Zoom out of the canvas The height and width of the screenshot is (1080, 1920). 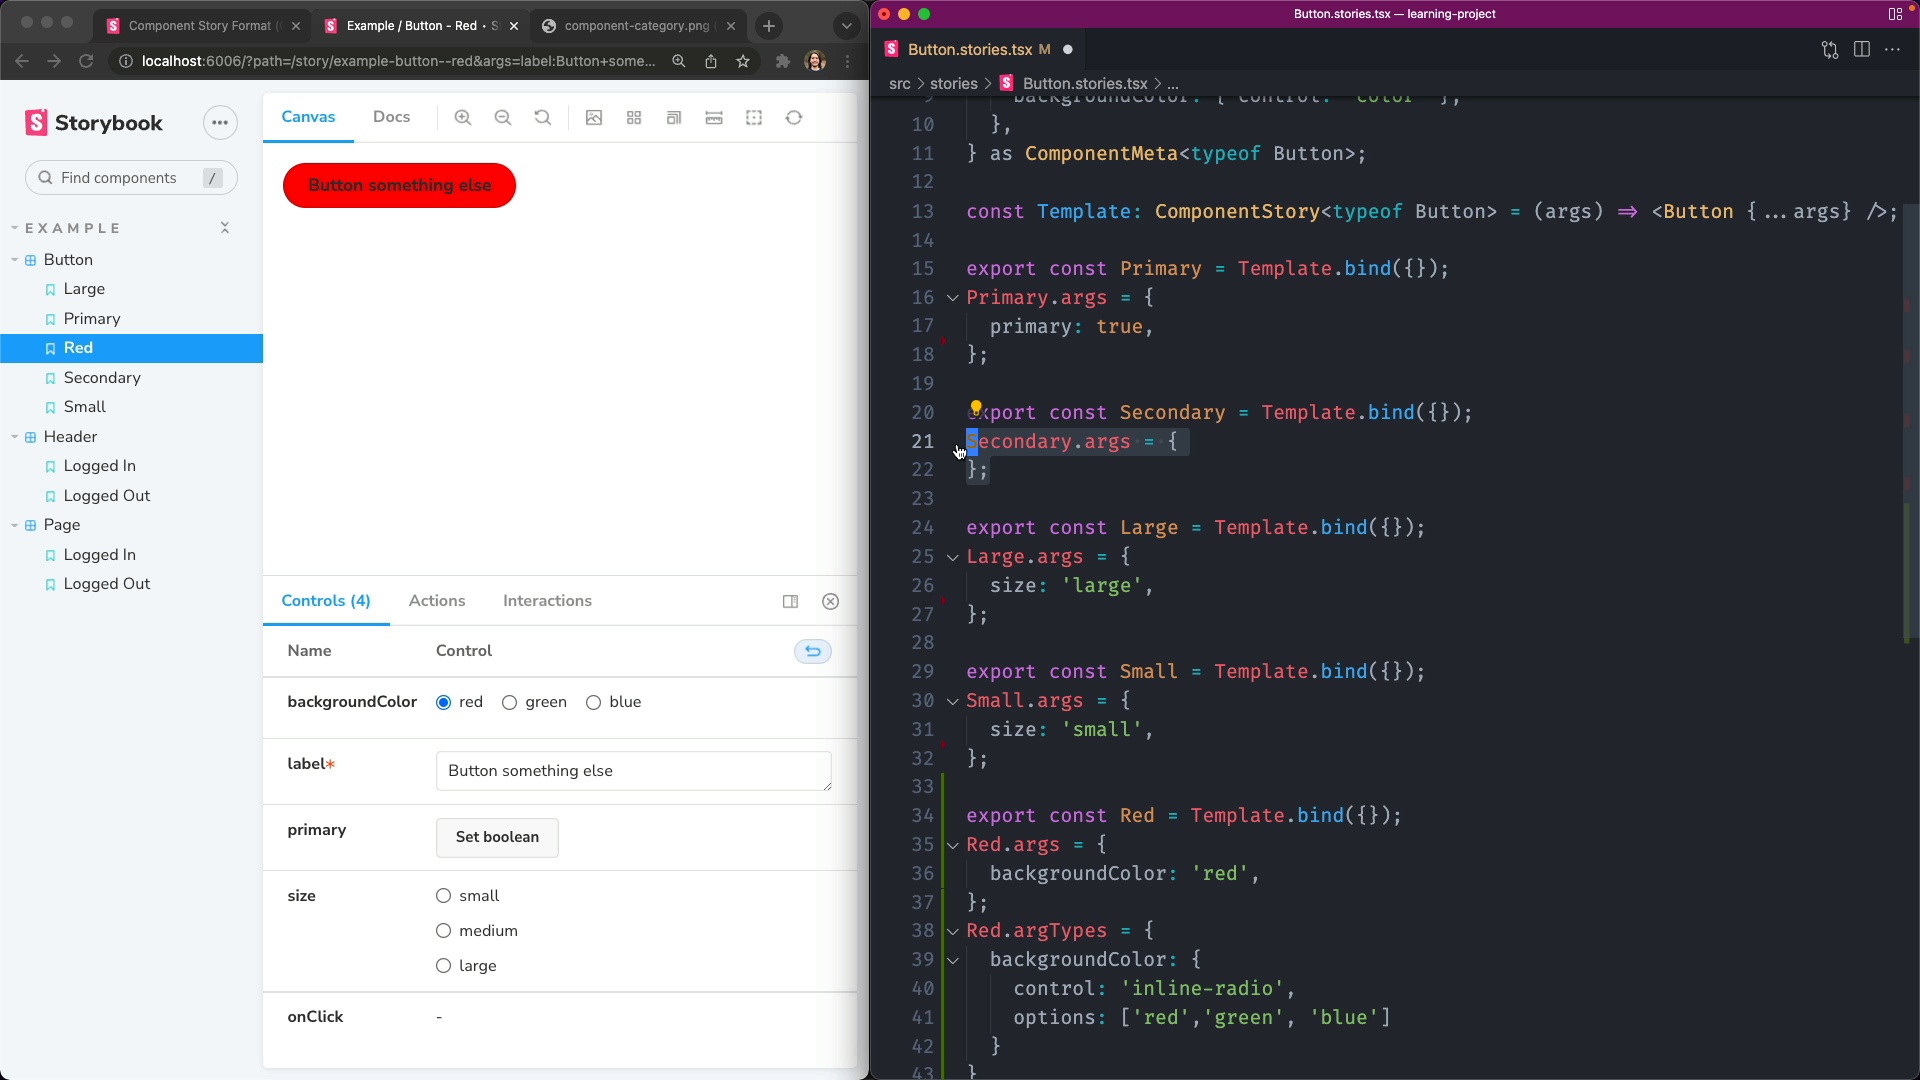tap(503, 118)
